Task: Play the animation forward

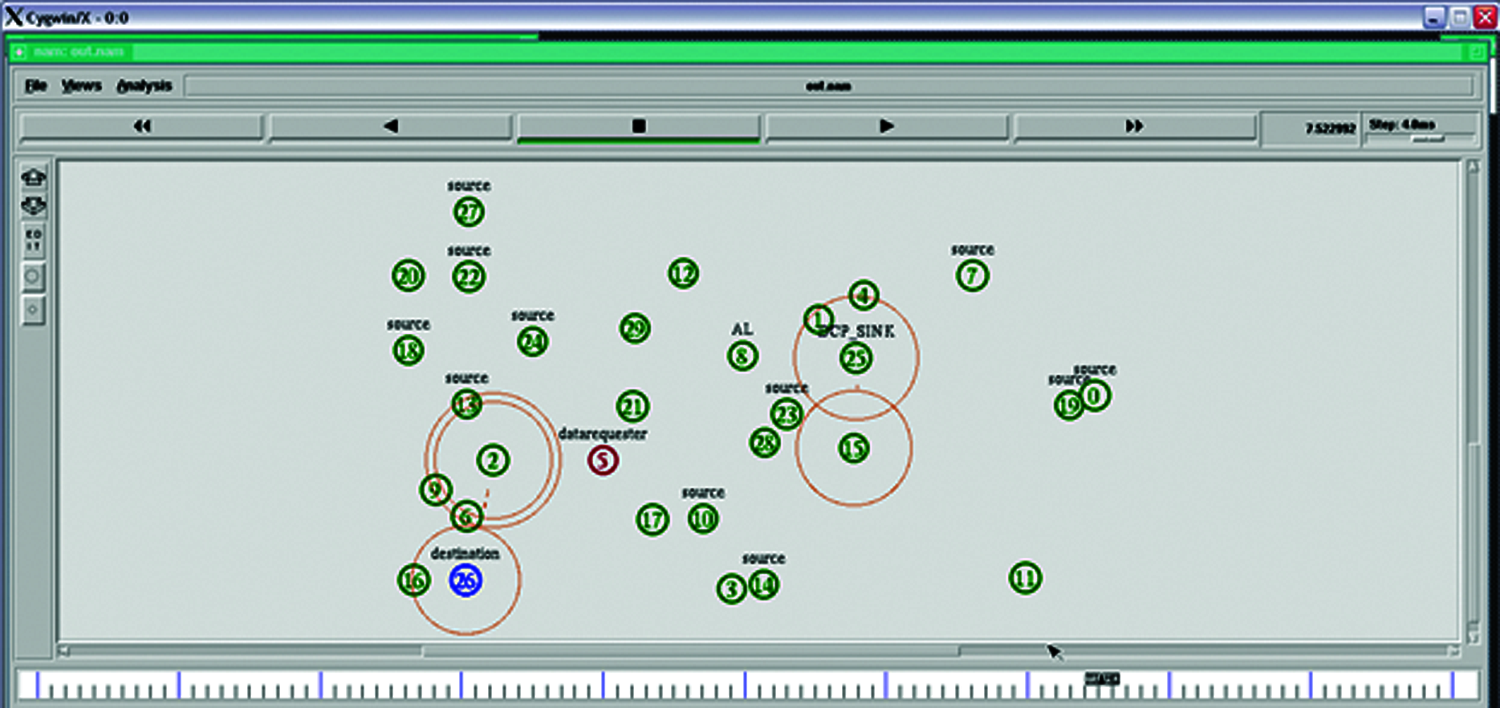Action: 886,127
